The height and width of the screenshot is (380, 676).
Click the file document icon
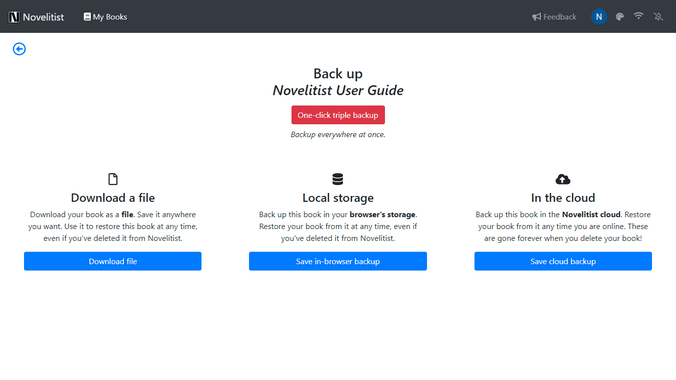tap(113, 179)
